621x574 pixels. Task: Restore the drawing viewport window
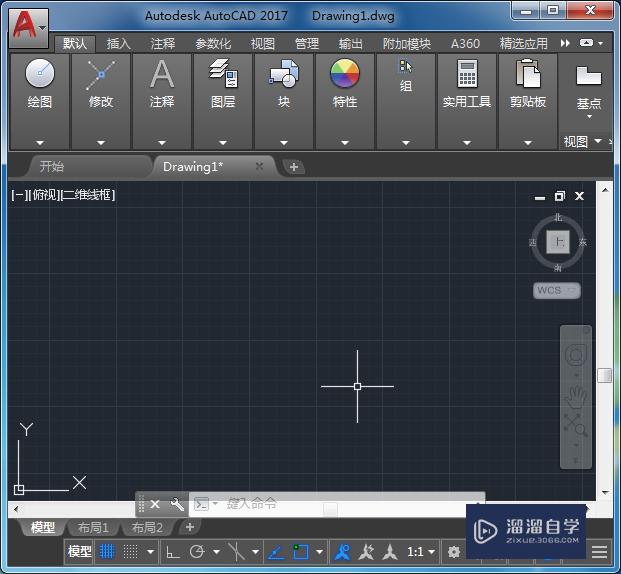point(560,196)
